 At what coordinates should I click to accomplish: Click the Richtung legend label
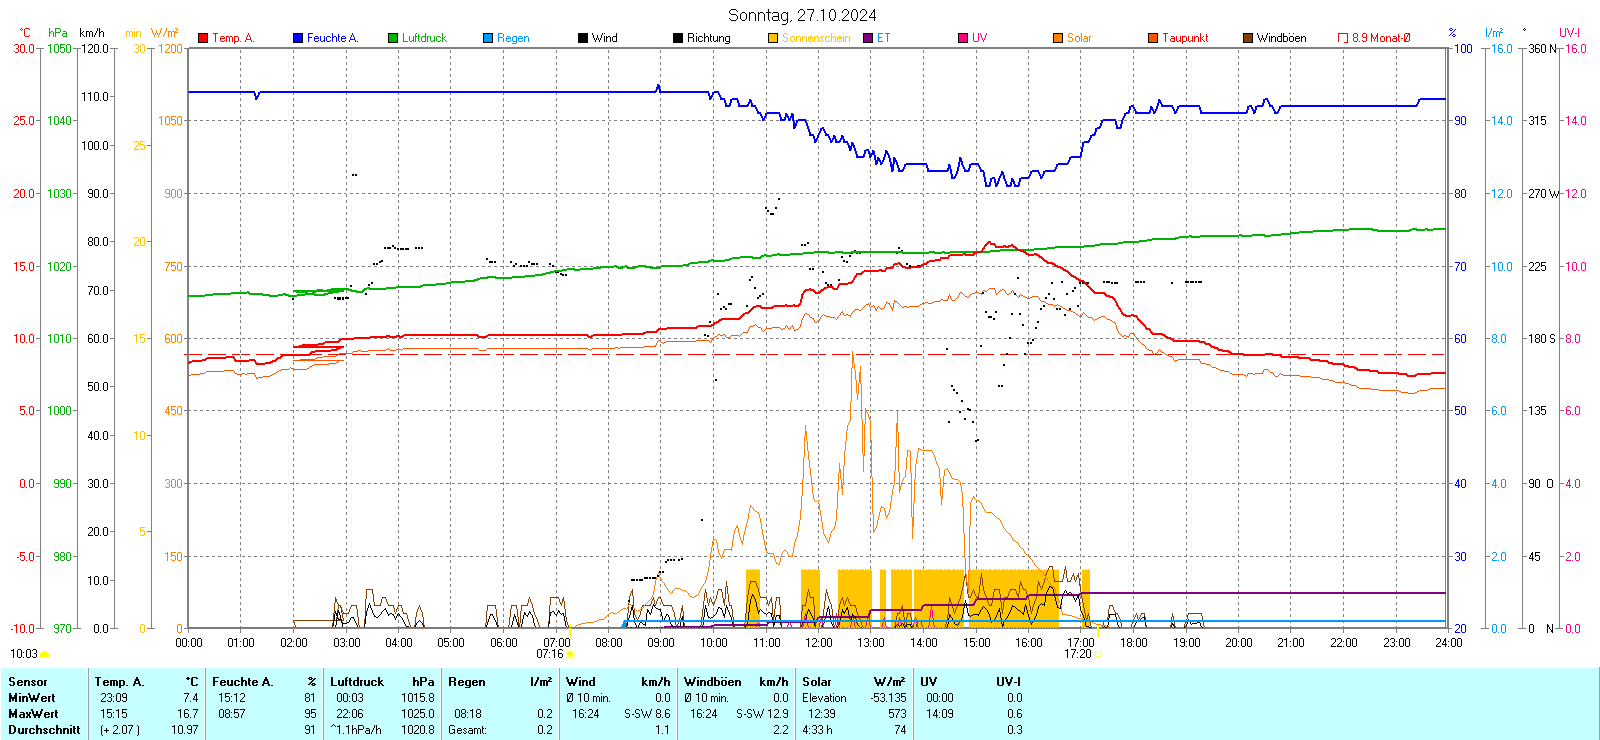point(708,38)
